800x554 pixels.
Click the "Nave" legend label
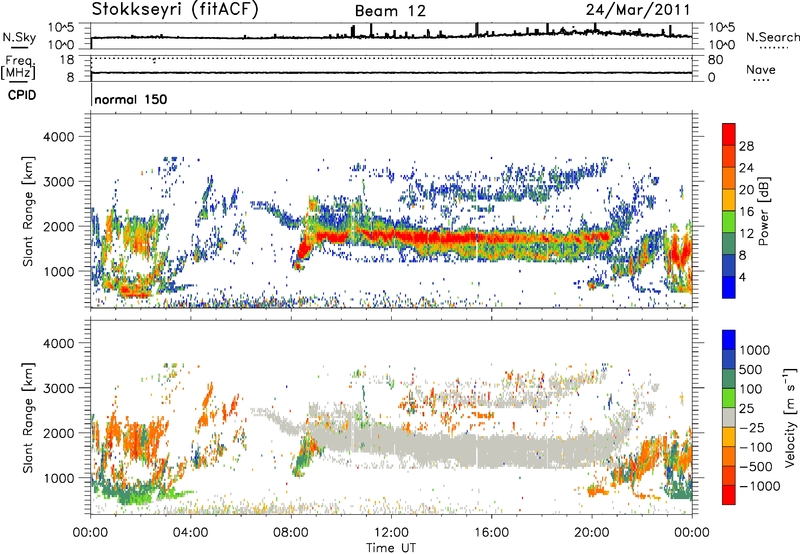tap(761, 69)
